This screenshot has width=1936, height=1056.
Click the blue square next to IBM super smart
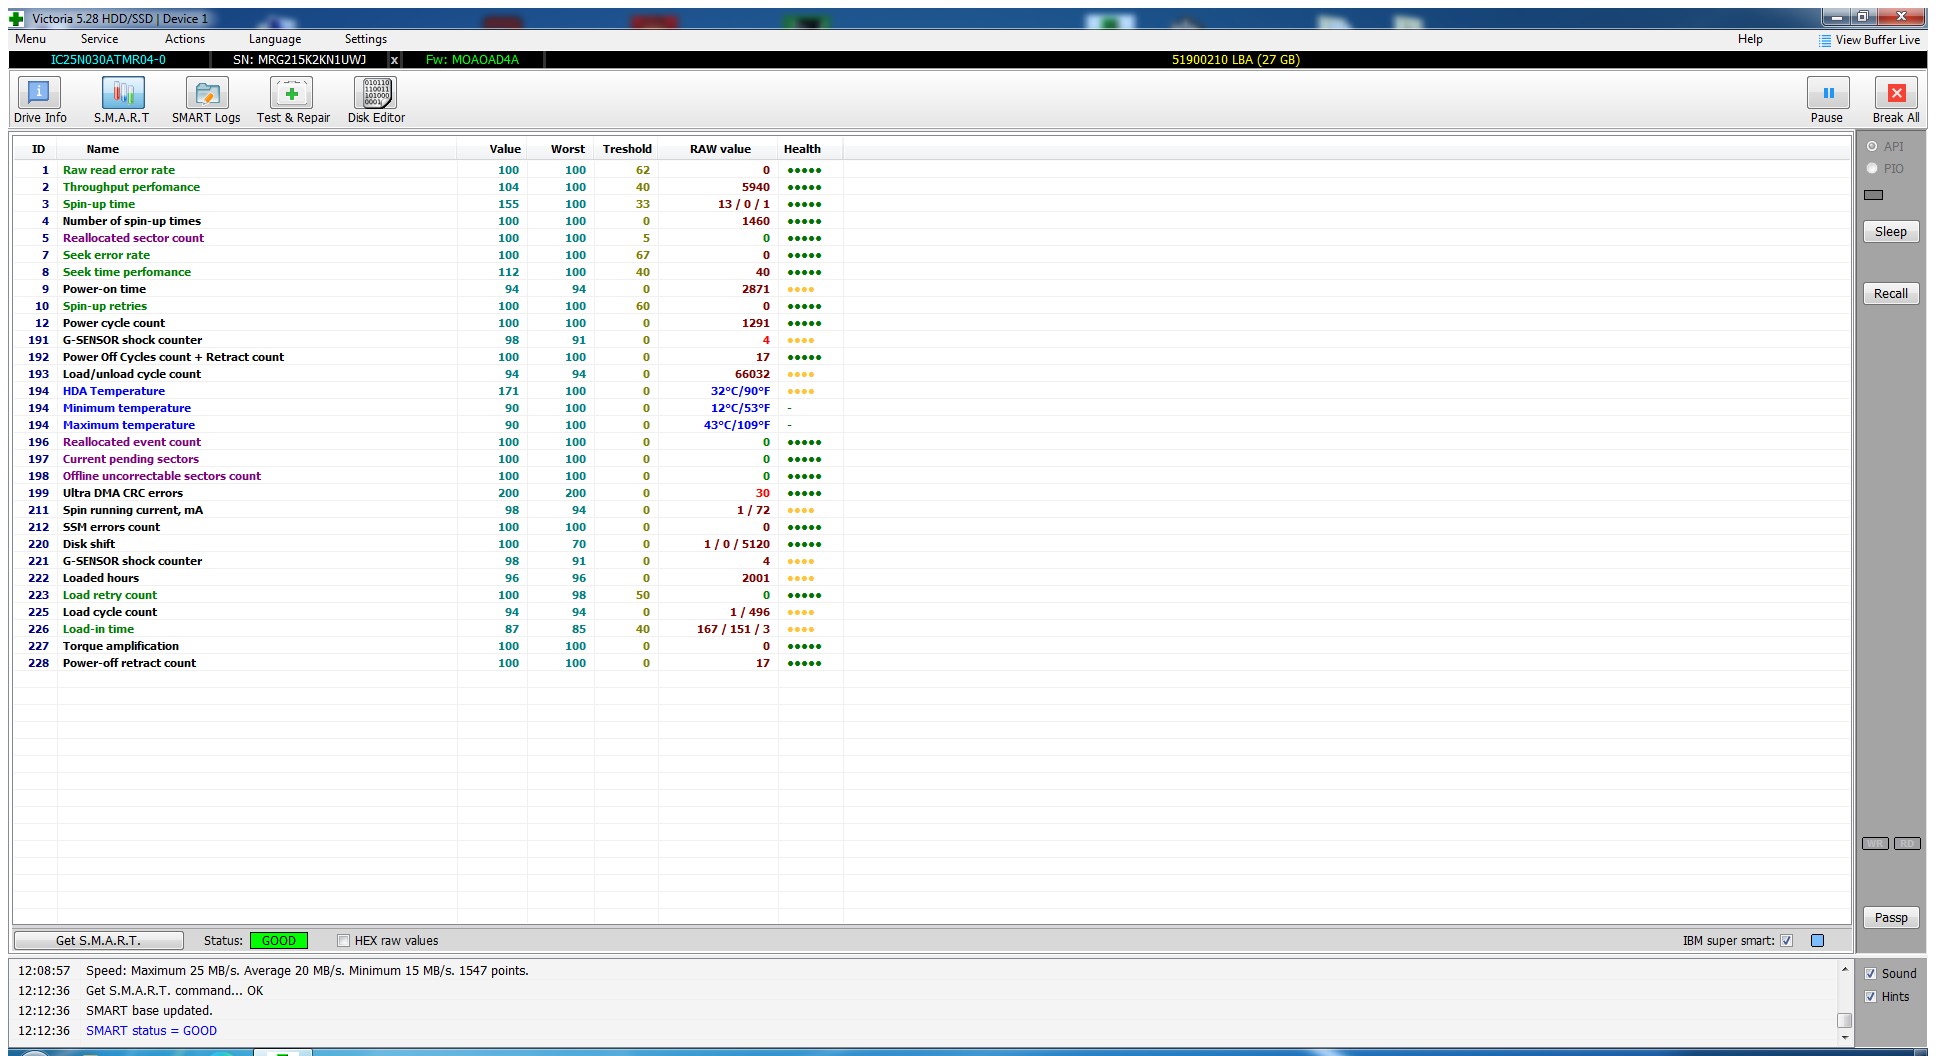point(1817,941)
